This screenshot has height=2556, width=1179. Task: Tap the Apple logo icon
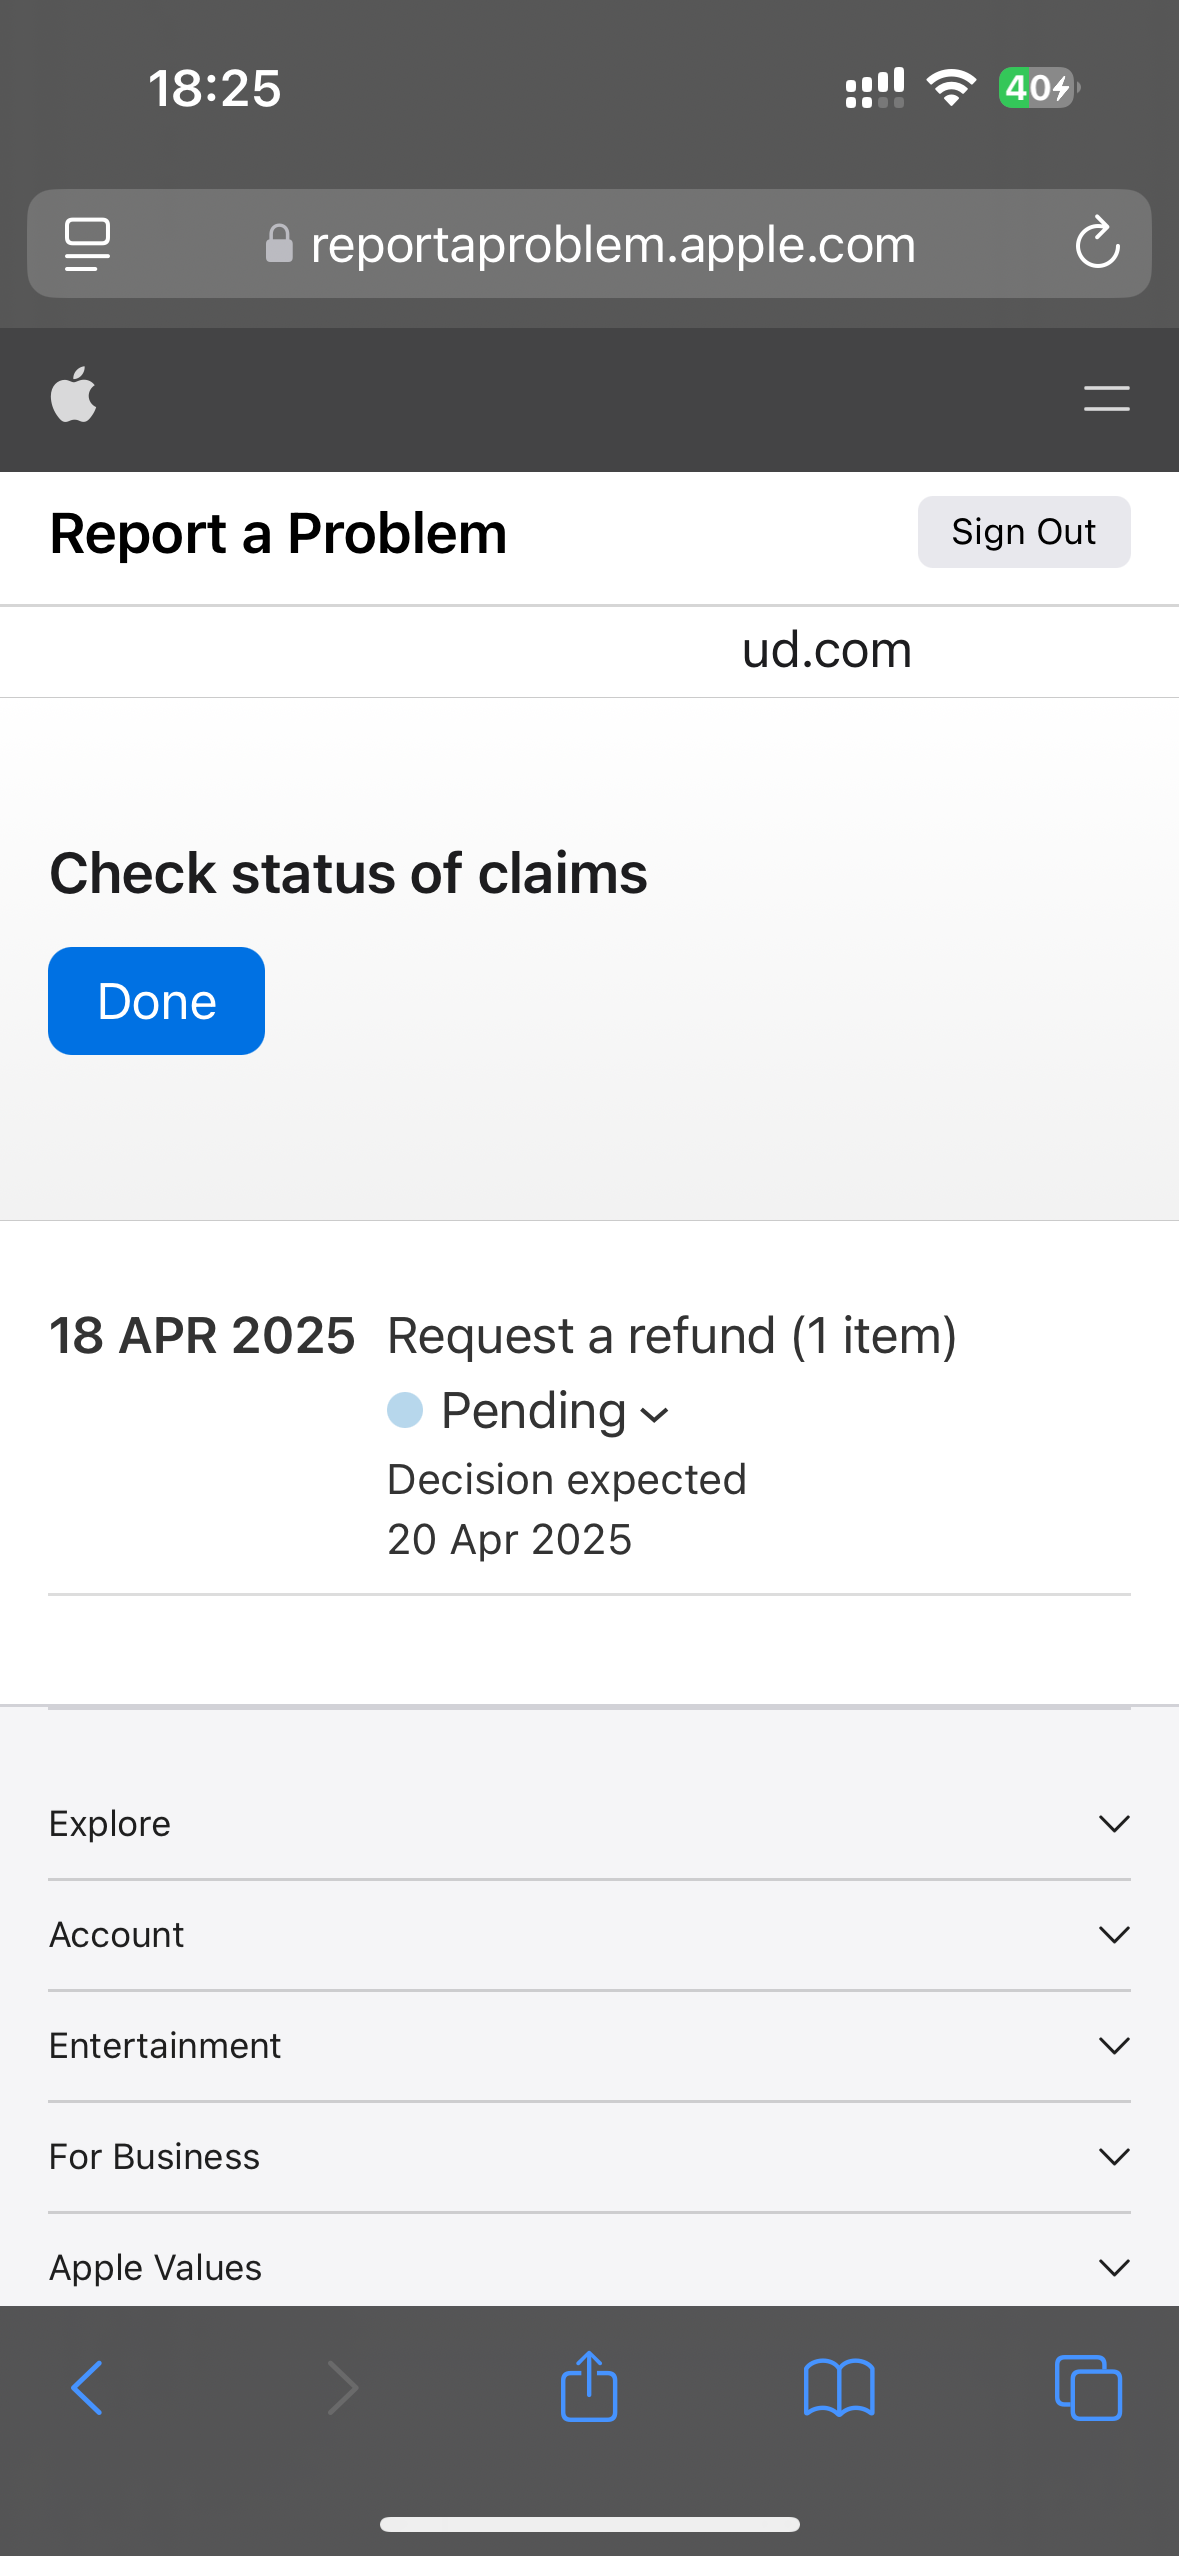pos(73,396)
